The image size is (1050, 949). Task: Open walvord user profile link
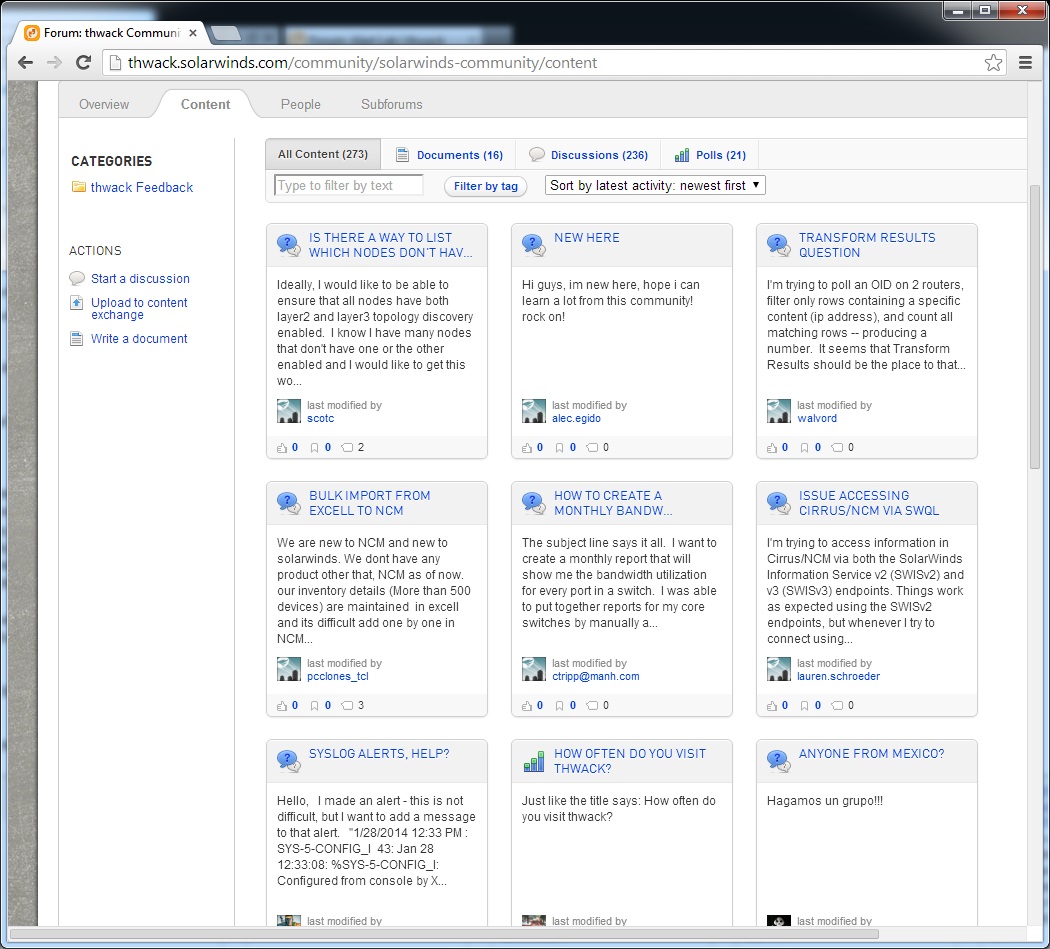tap(817, 419)
